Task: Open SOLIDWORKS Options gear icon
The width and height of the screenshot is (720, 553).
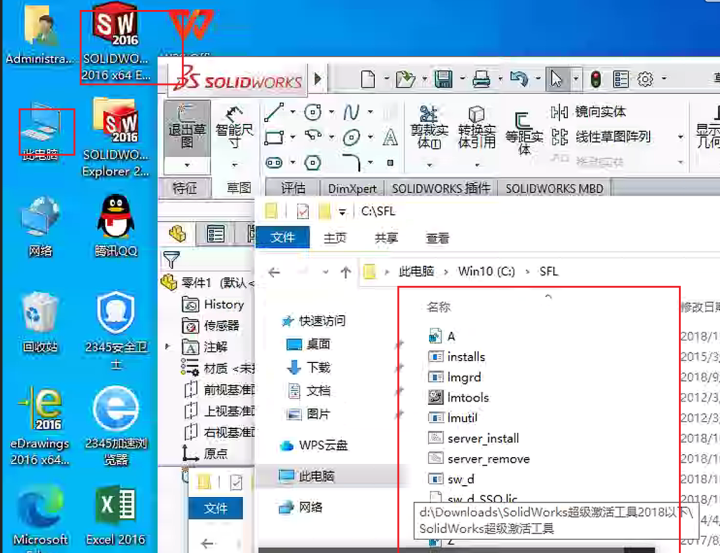Action: [645, 79]
